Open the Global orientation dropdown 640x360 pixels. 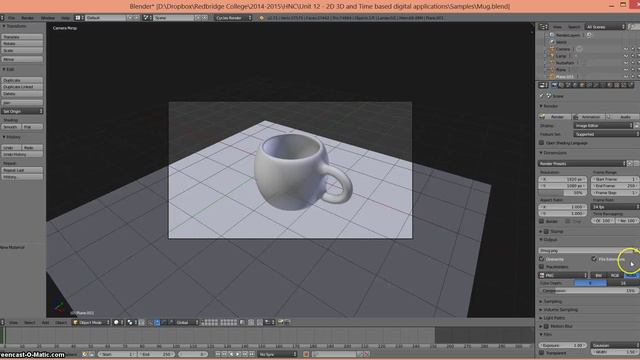[187, 322]
